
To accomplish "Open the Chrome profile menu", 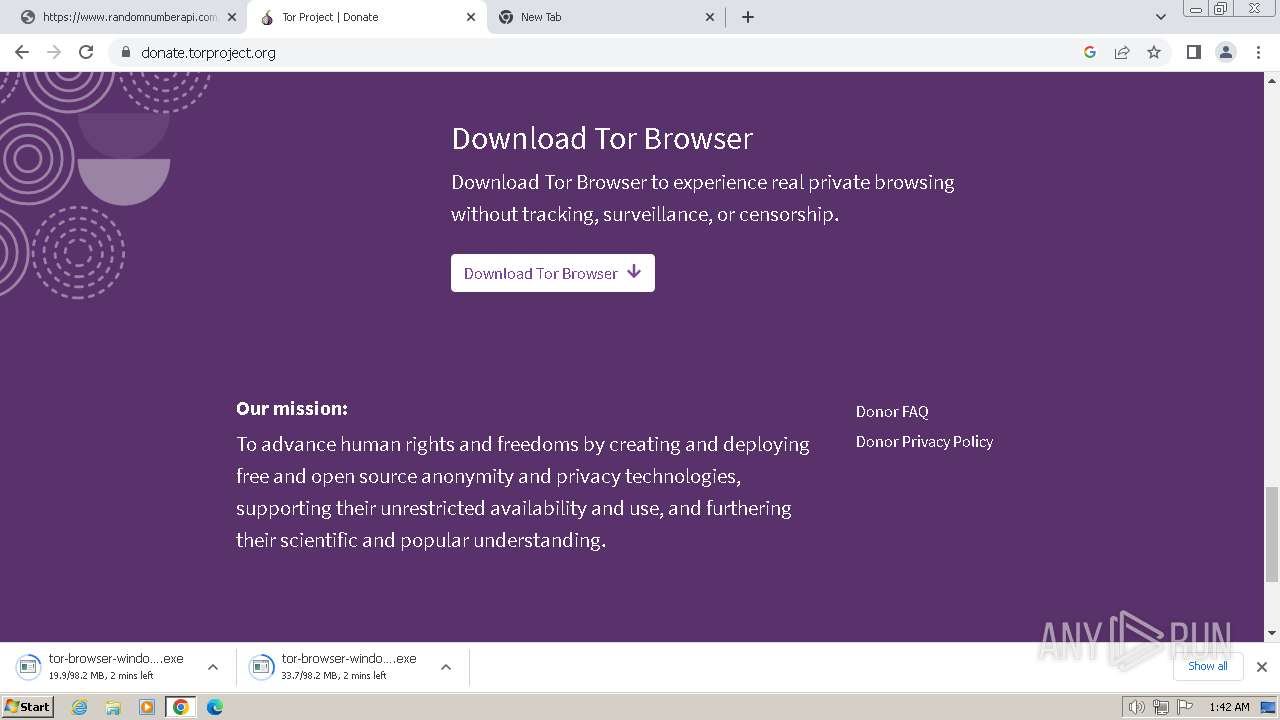I will 1226,52.
